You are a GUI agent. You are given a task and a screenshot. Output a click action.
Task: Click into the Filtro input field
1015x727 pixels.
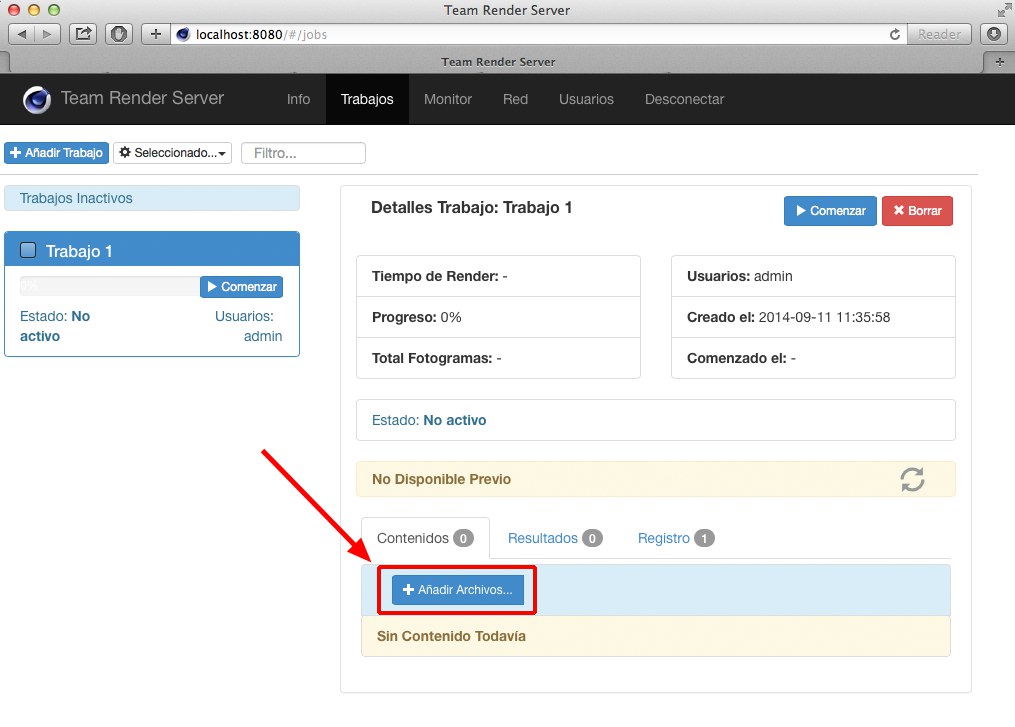pyautogui.click(x=303, y=153)
